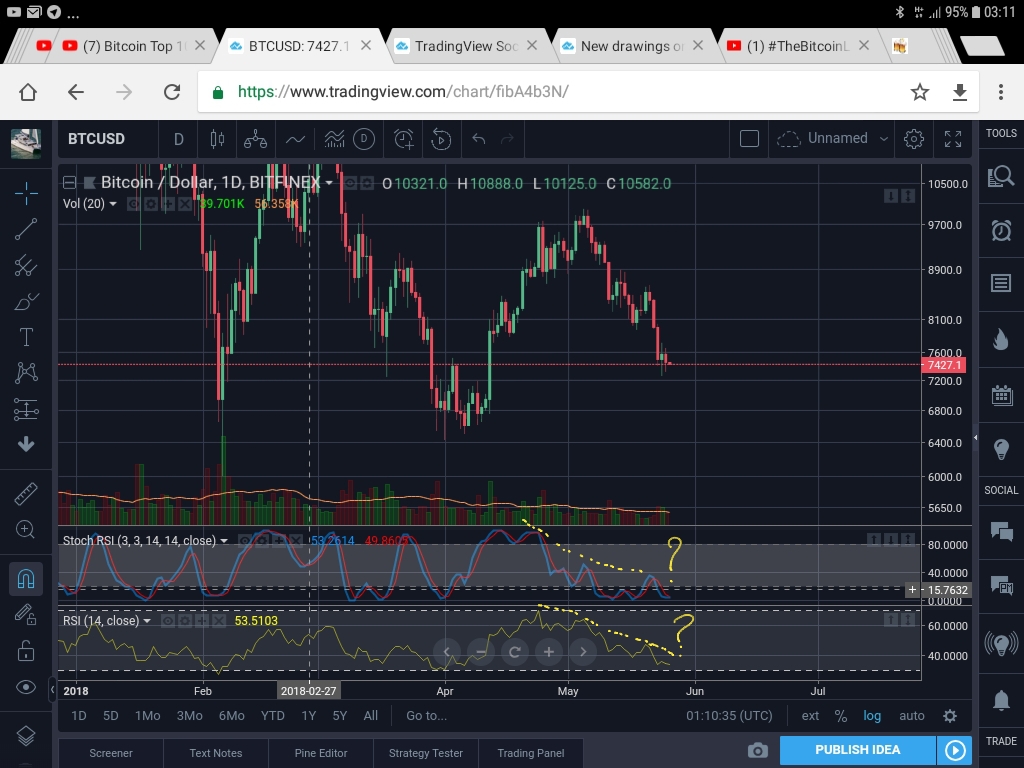
Task: Open the ideas lightbulb panel
Action: pyautogui.click(x=1001, y=449)
